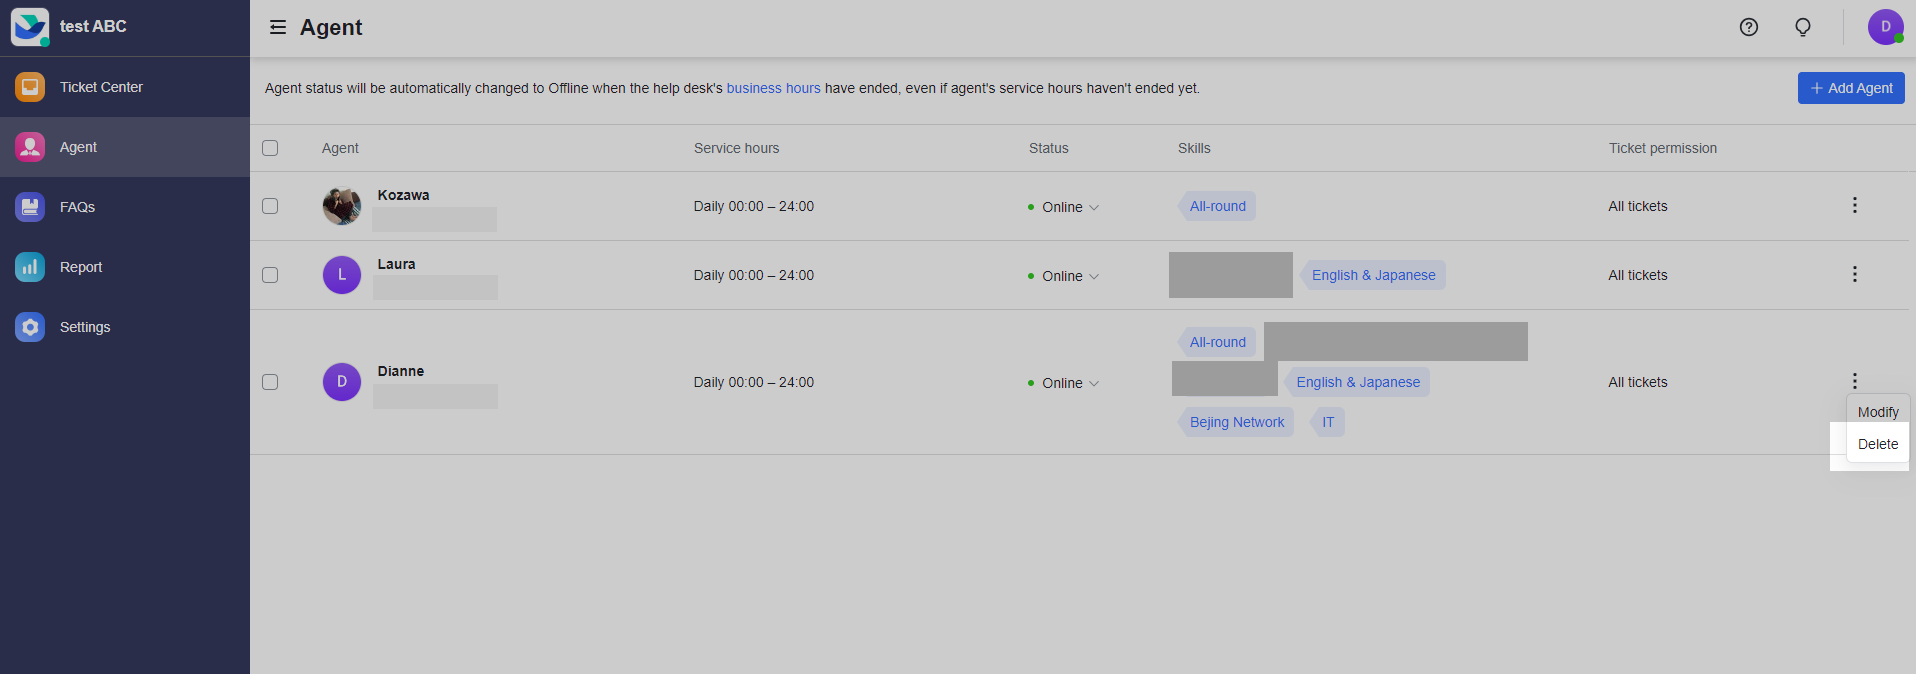This screenshot has width=1916, height=674.
Task: Click Laura's Daily 00:00 – 24:00 hours
Action: point(754,275)
